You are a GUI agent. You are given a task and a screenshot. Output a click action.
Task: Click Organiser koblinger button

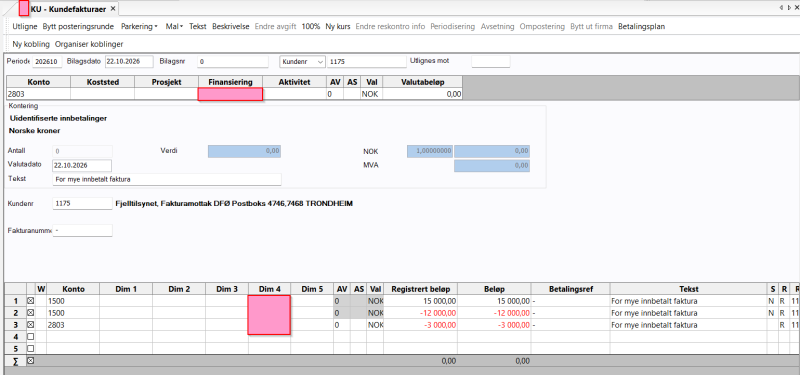(x=89, y=44)
